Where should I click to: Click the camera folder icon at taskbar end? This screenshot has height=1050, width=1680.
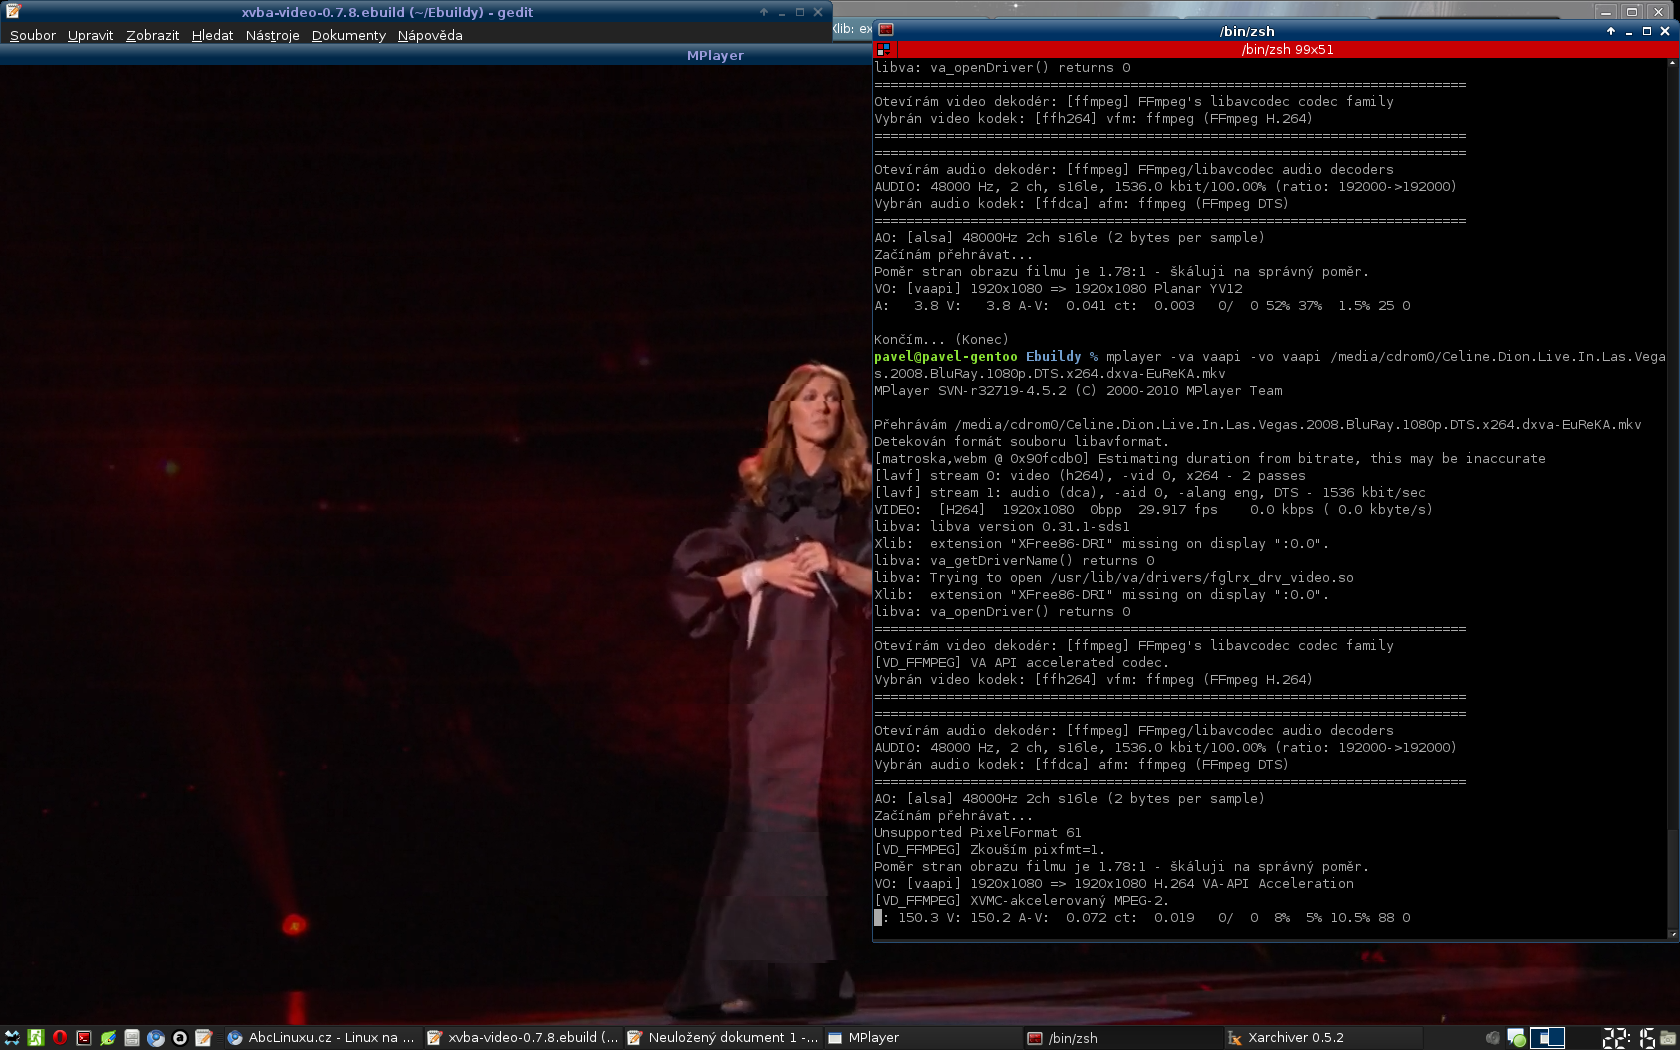[x=1668, y=1038]
